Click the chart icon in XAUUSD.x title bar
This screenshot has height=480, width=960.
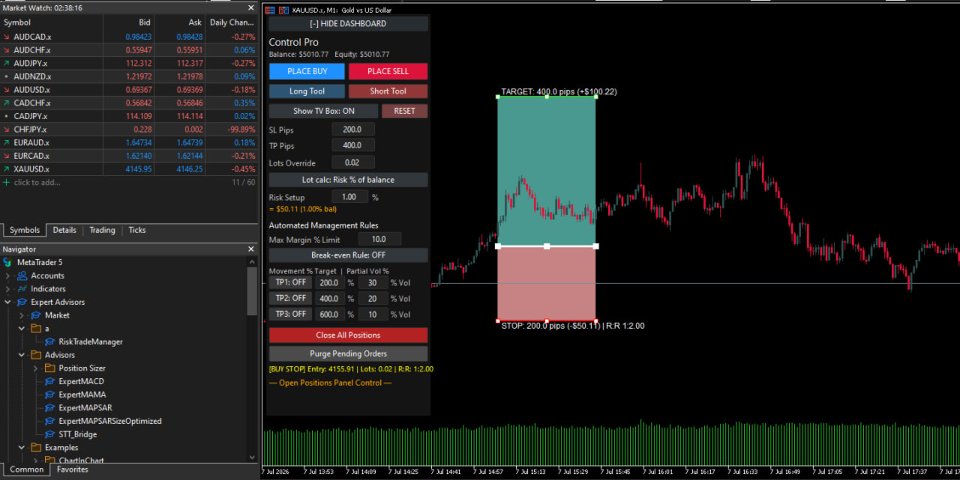pos(271,10)
